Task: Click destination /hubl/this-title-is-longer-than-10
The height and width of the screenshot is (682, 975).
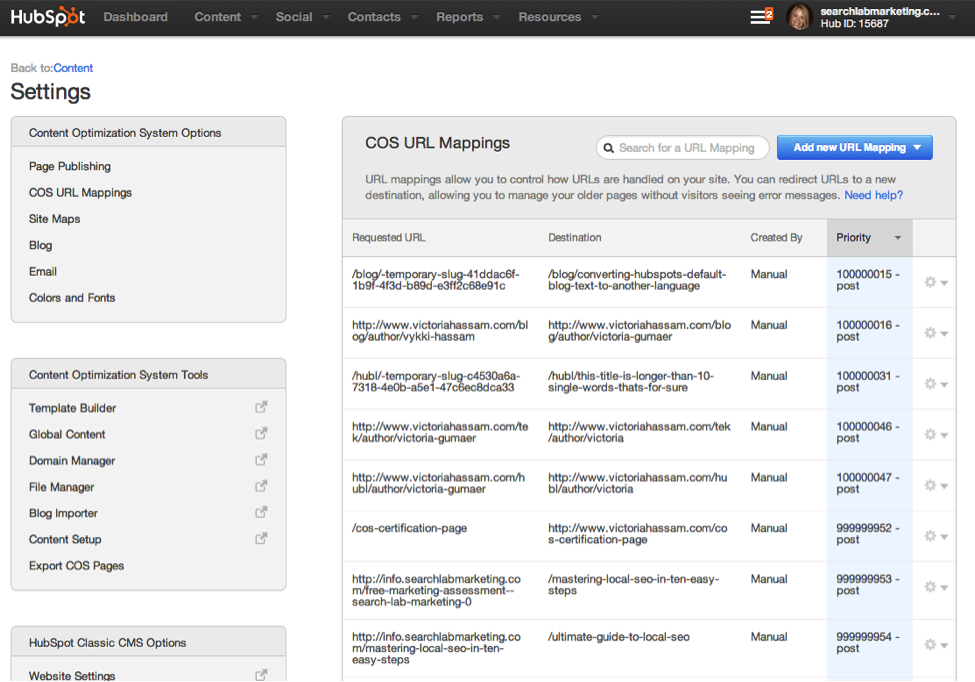Action: 631,382
